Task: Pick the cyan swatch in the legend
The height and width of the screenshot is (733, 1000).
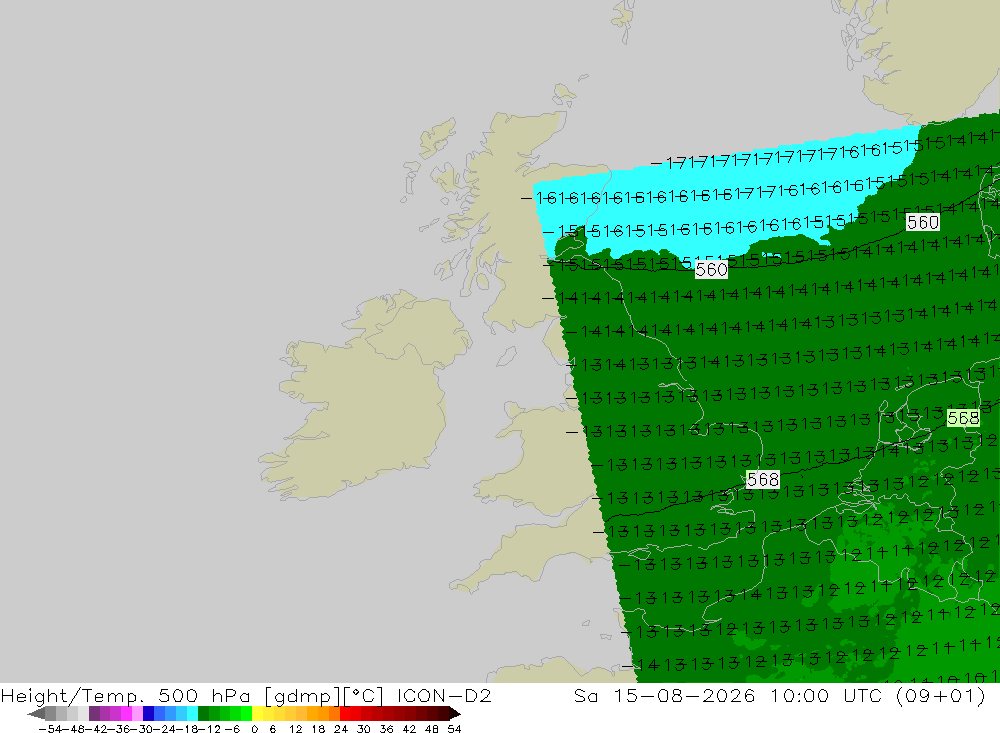Action: (x=193, y=713)
